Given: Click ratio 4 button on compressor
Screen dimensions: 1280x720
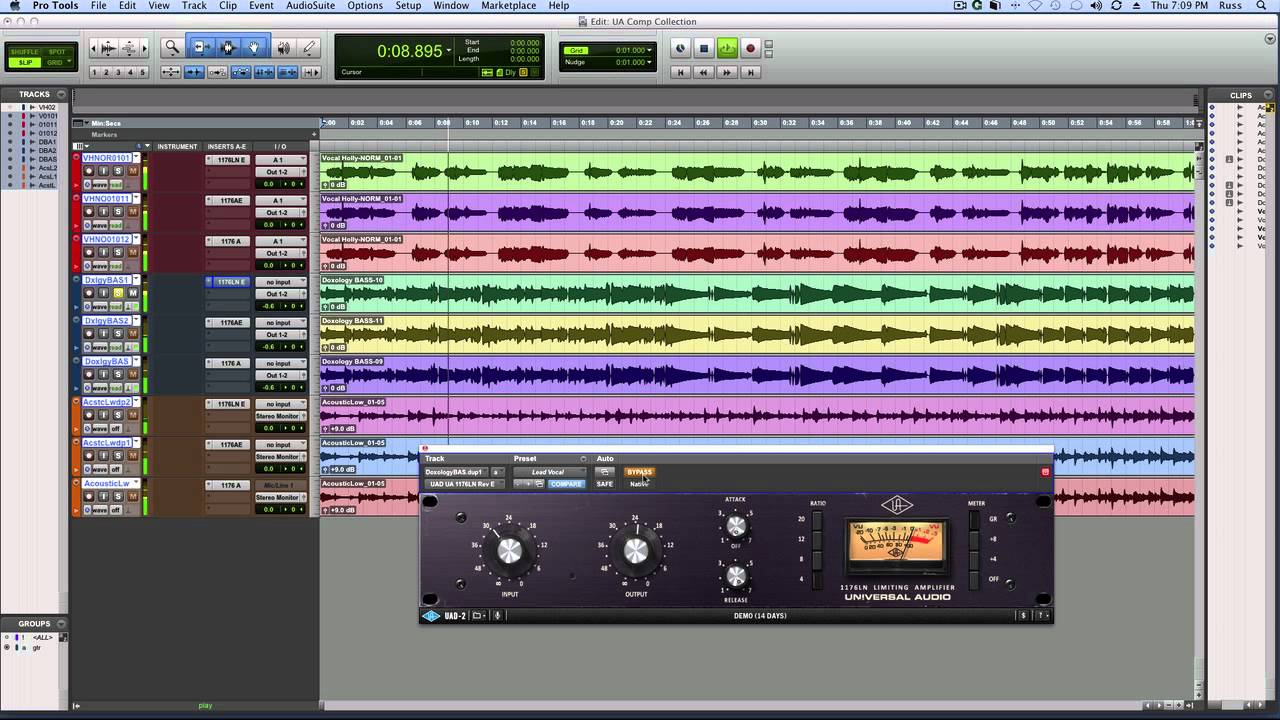Looking at the screenshot, I should point(817,579).
